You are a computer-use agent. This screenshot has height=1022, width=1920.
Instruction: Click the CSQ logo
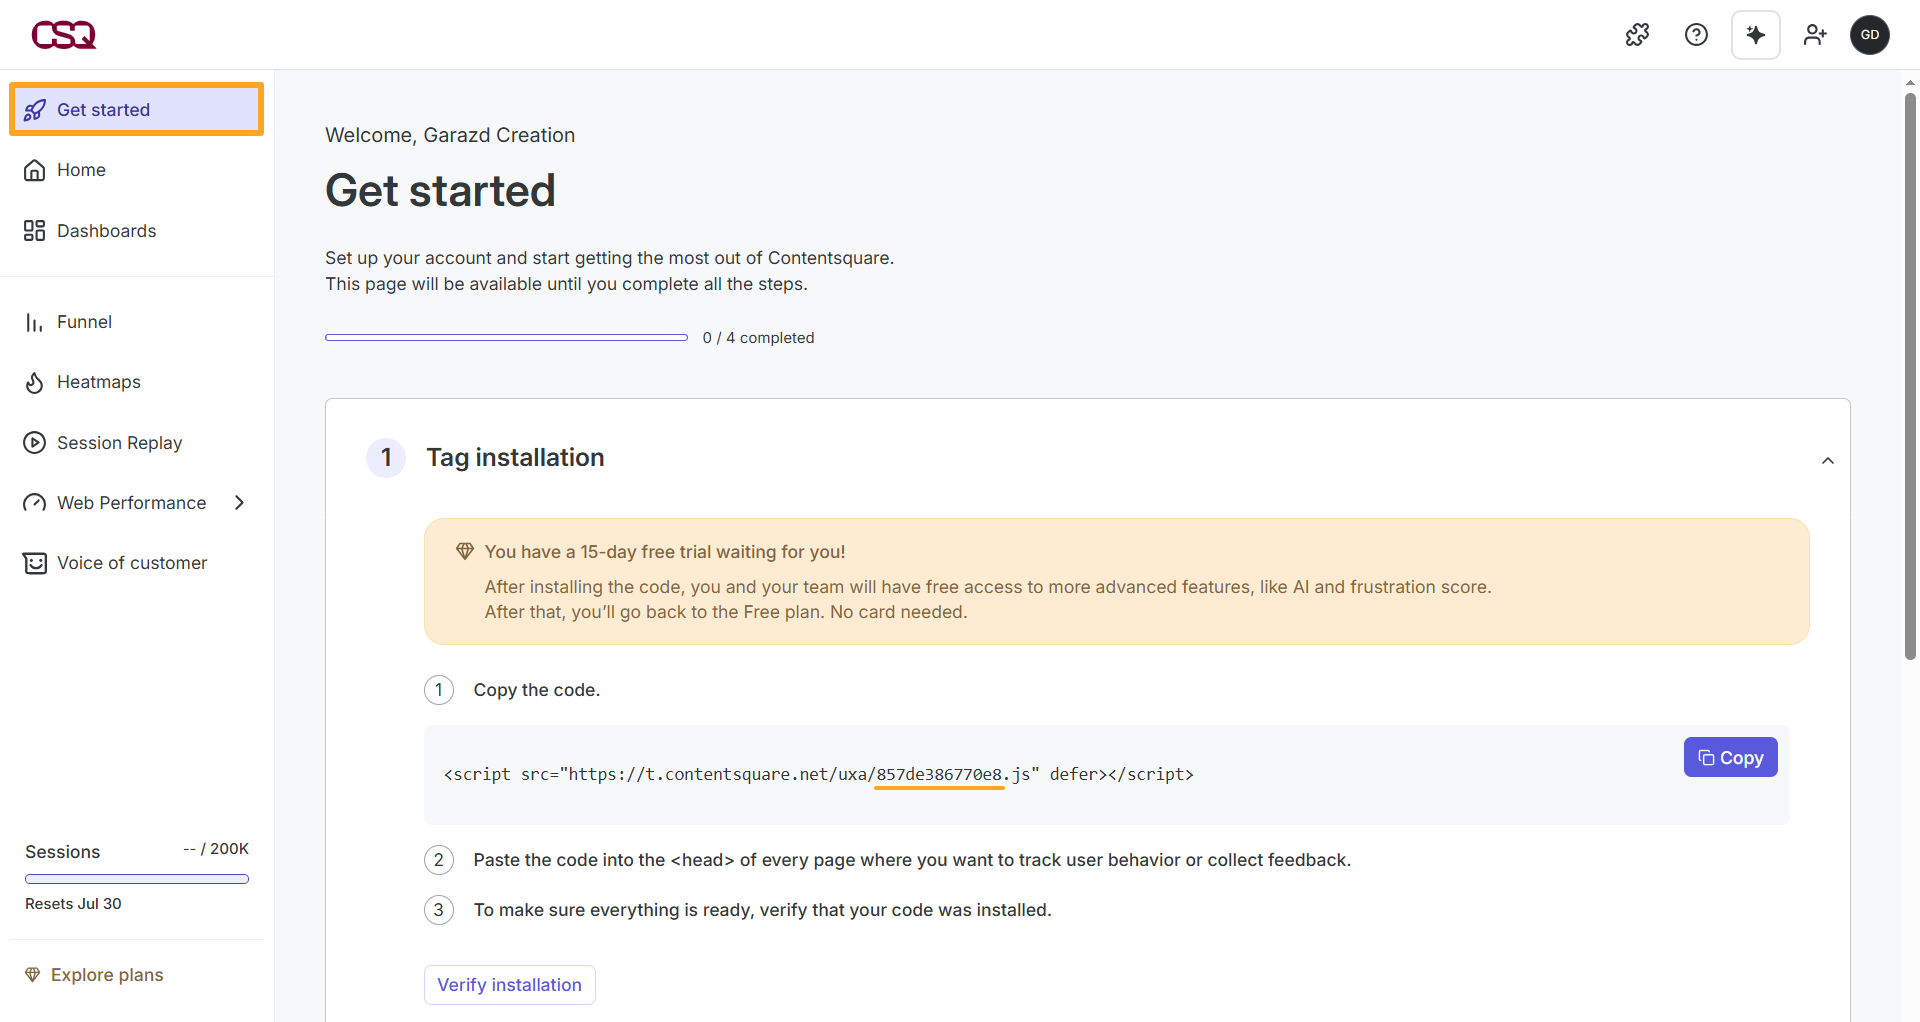click(x=64, y=35)
